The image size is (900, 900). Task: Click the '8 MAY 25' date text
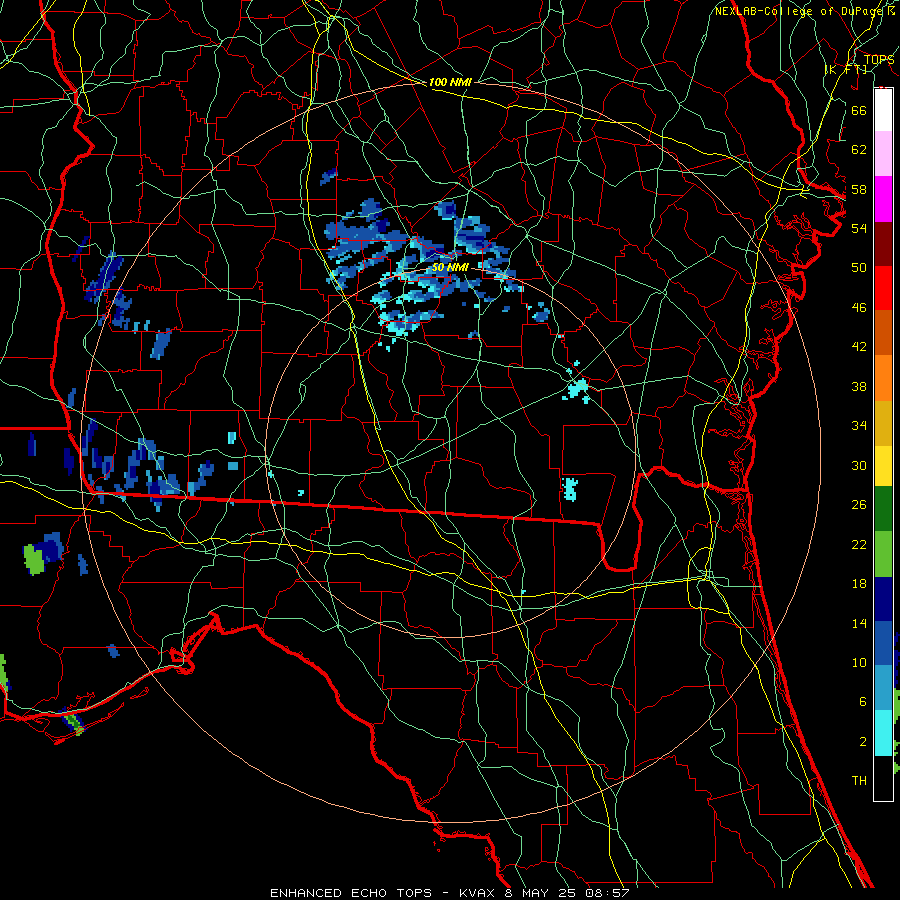pos(540,893)
